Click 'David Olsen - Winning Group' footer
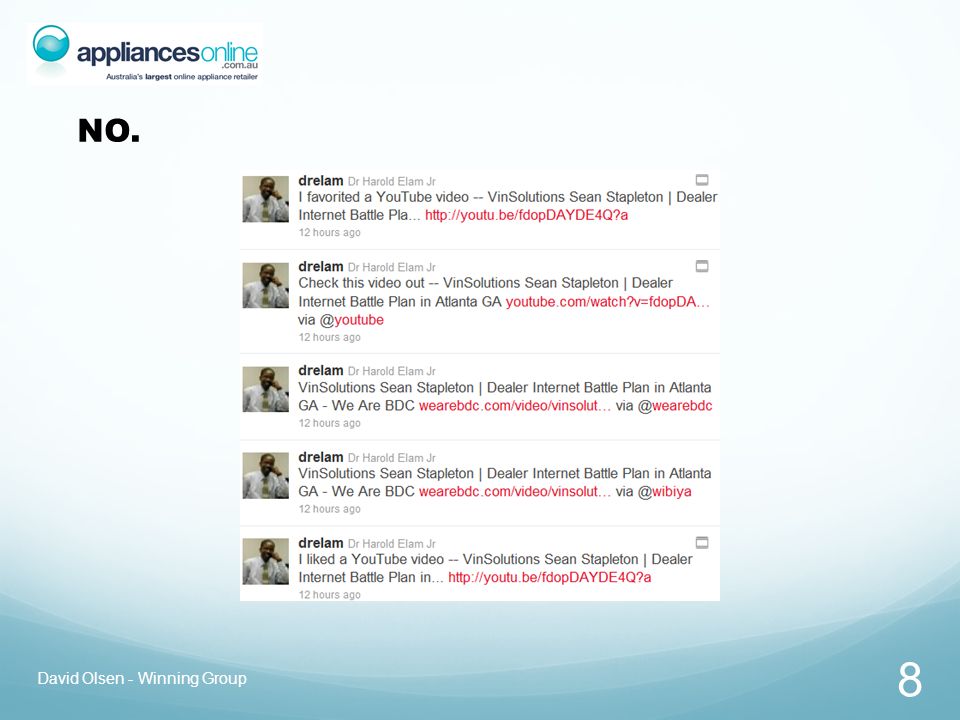 click(142, 678)
